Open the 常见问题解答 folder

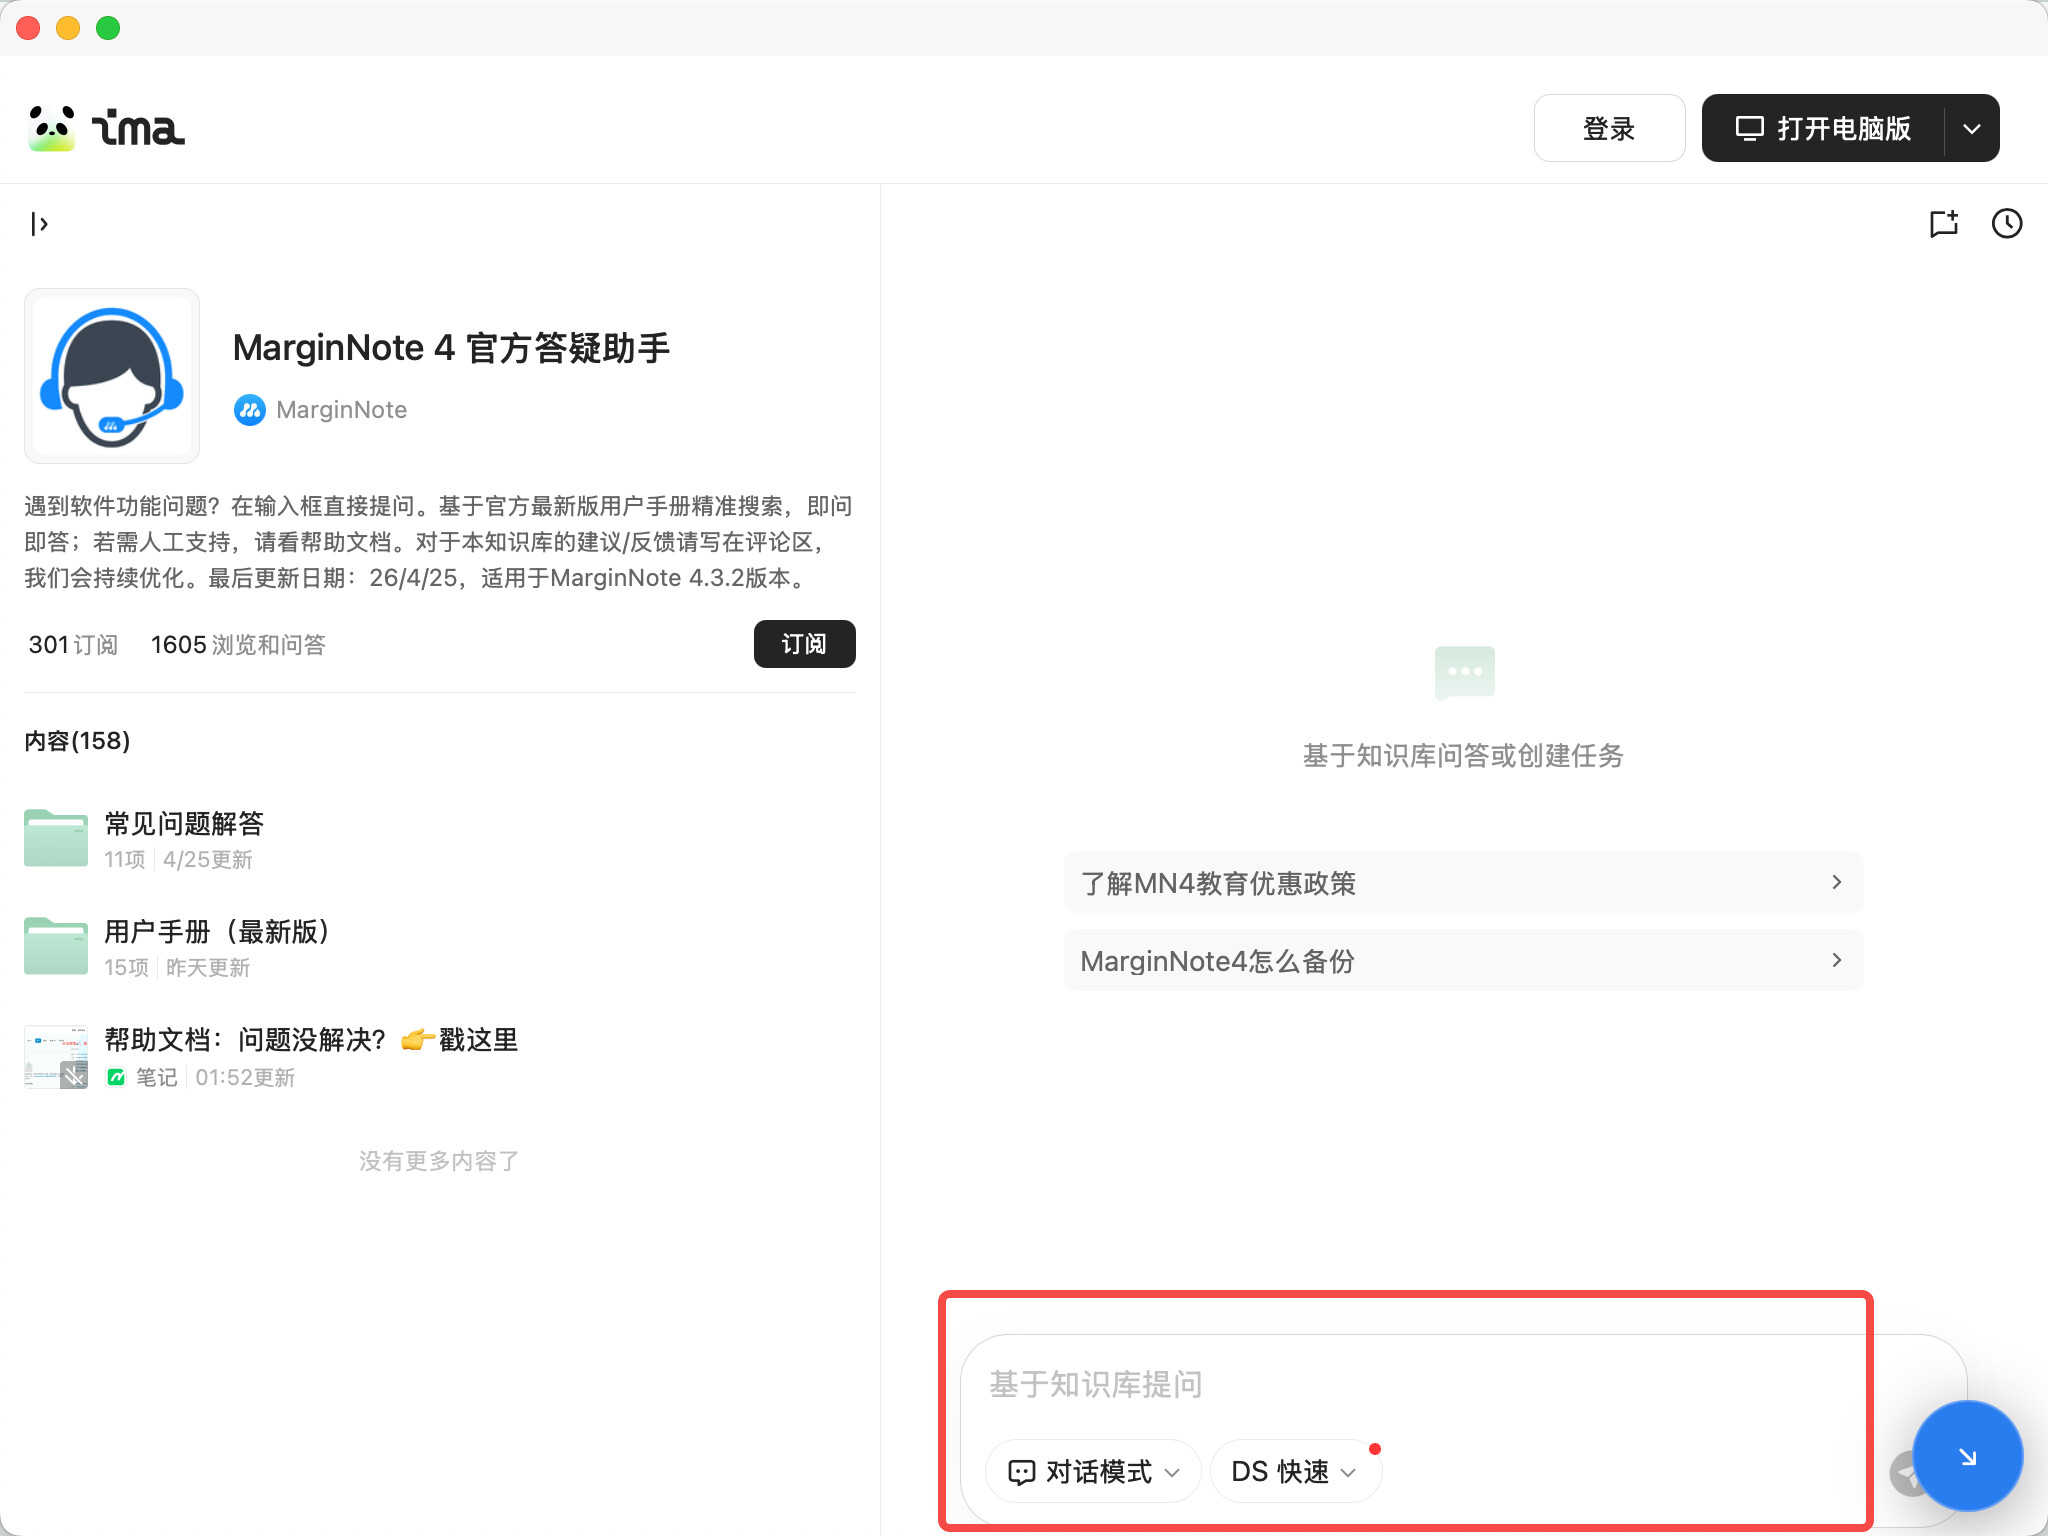[x=183, y=824]
